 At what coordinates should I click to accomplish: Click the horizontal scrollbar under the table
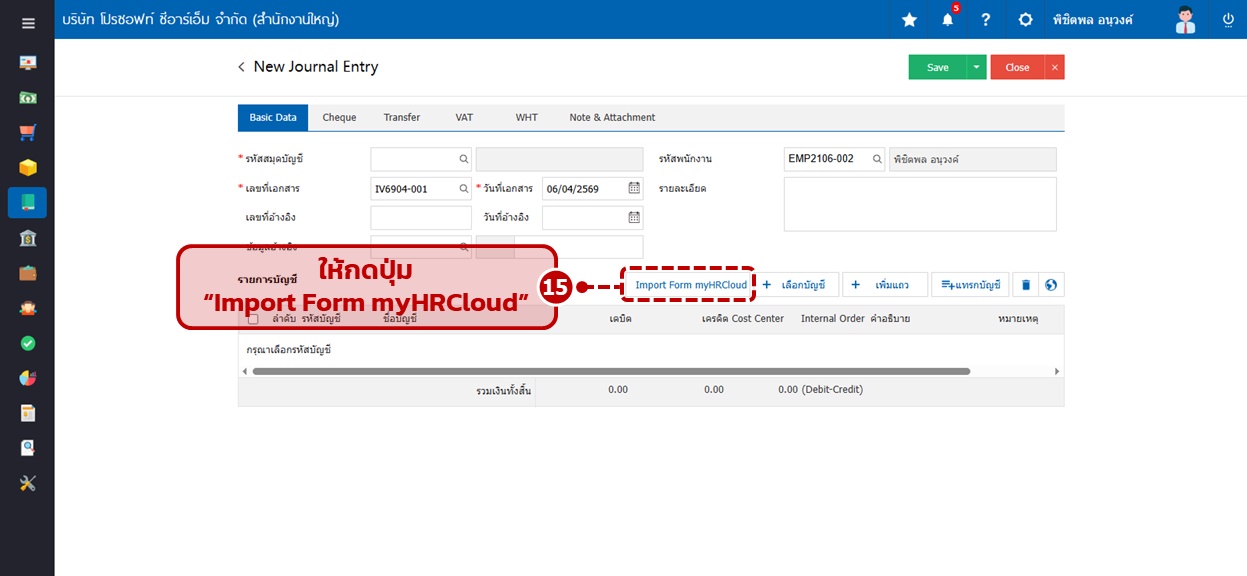[610, 371]
